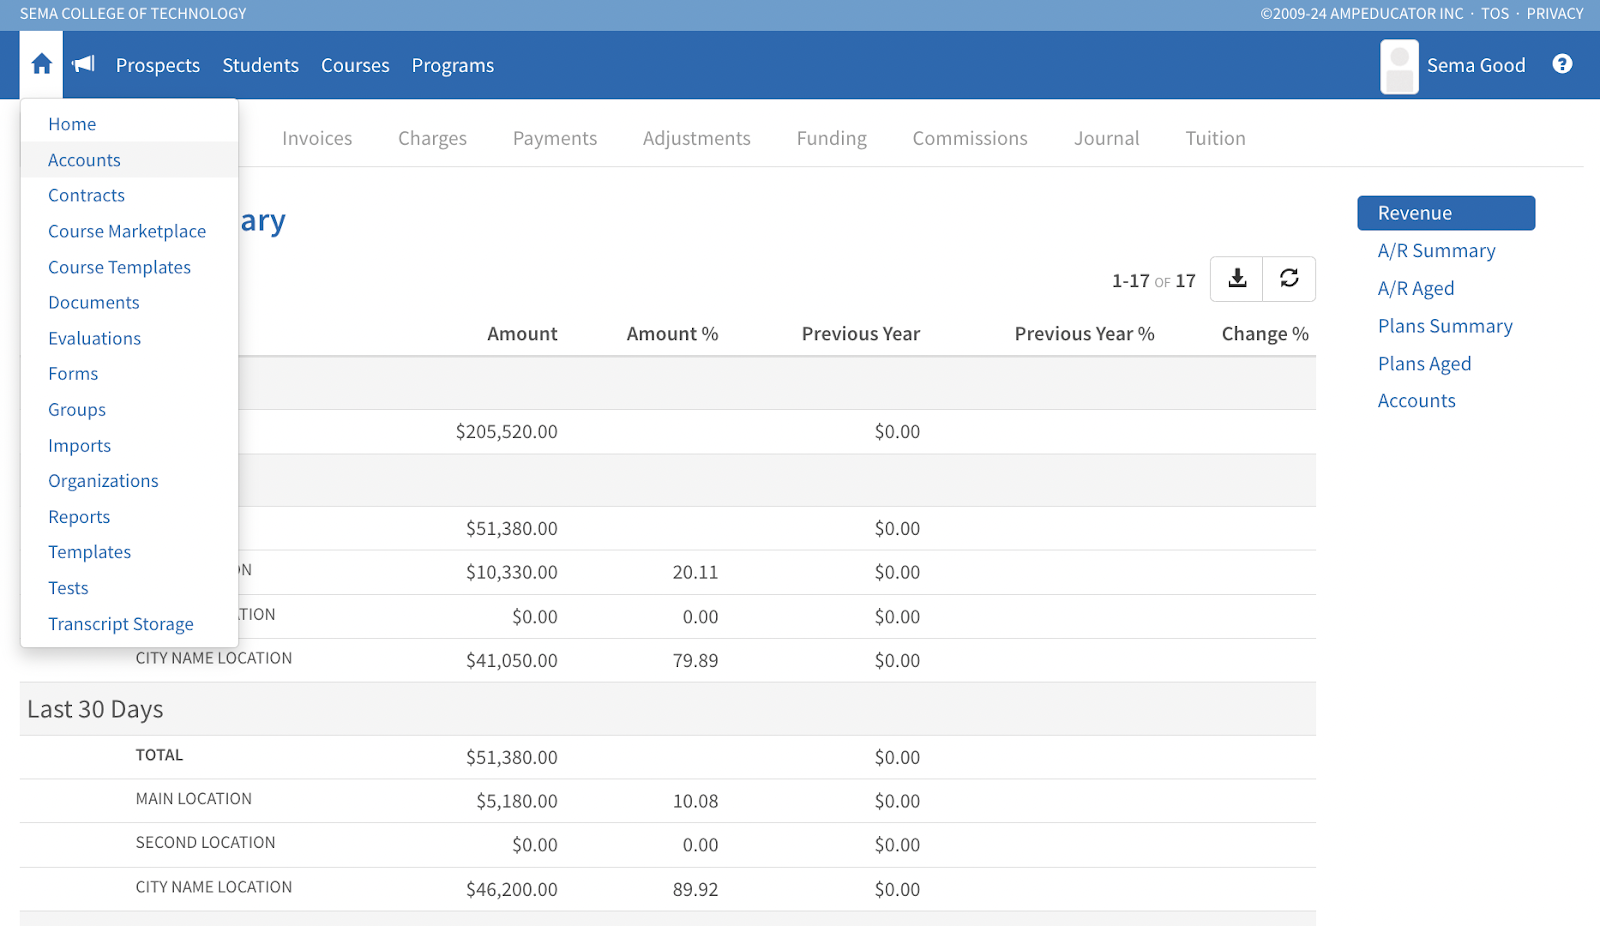1600x926 pixels.
Task: Click MAIN LOCATION under Last 30 Days
Action: (x=194, y=799)
